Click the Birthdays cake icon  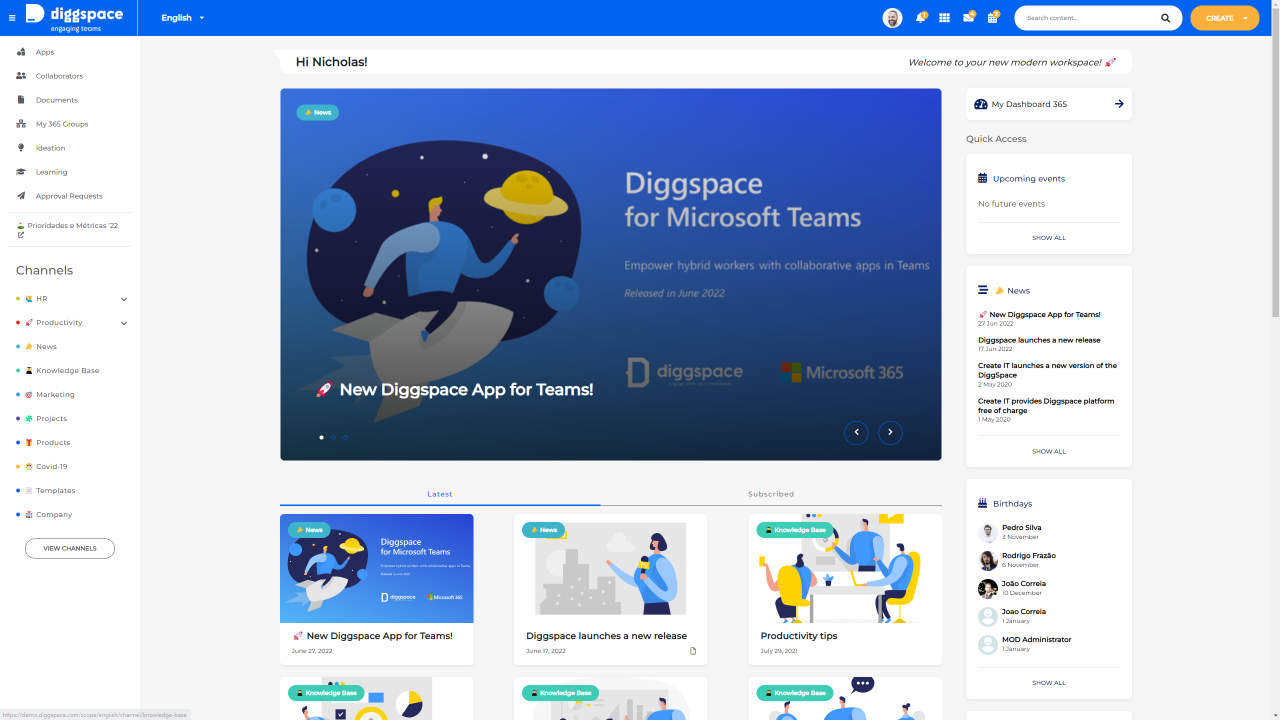(983, 503)
